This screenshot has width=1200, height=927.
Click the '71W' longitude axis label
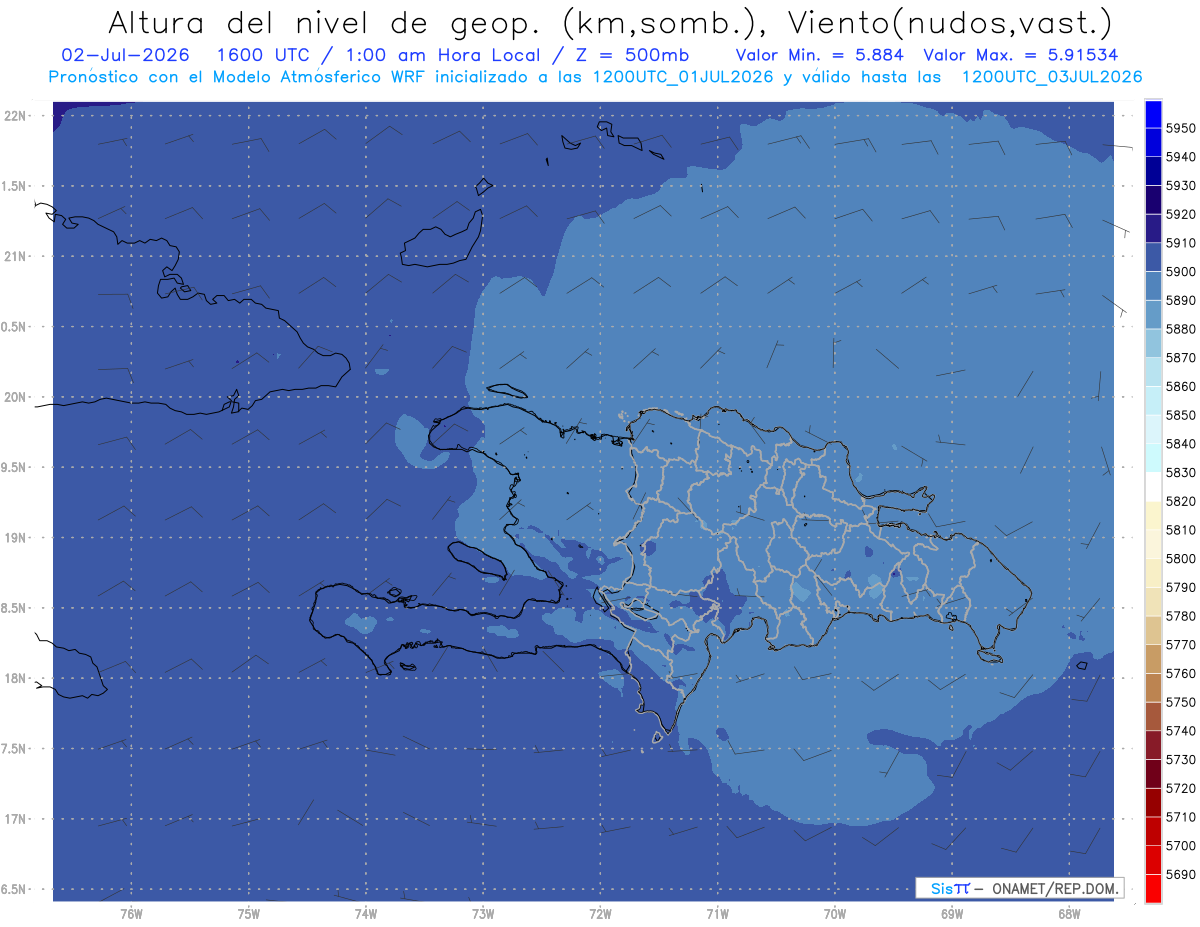[717, 913]
